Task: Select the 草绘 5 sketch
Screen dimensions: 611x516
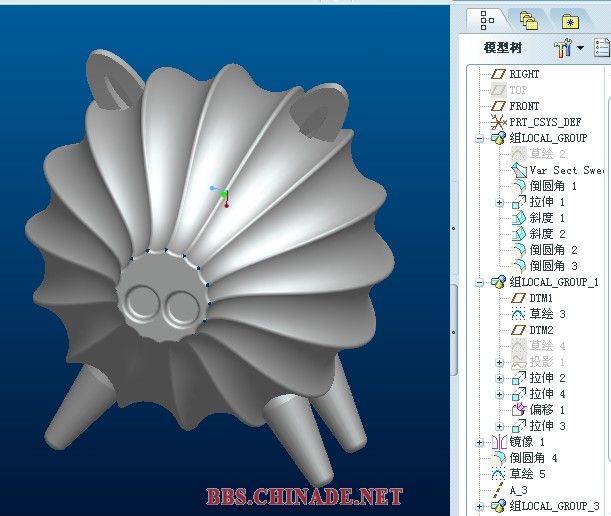Action: 518,474
